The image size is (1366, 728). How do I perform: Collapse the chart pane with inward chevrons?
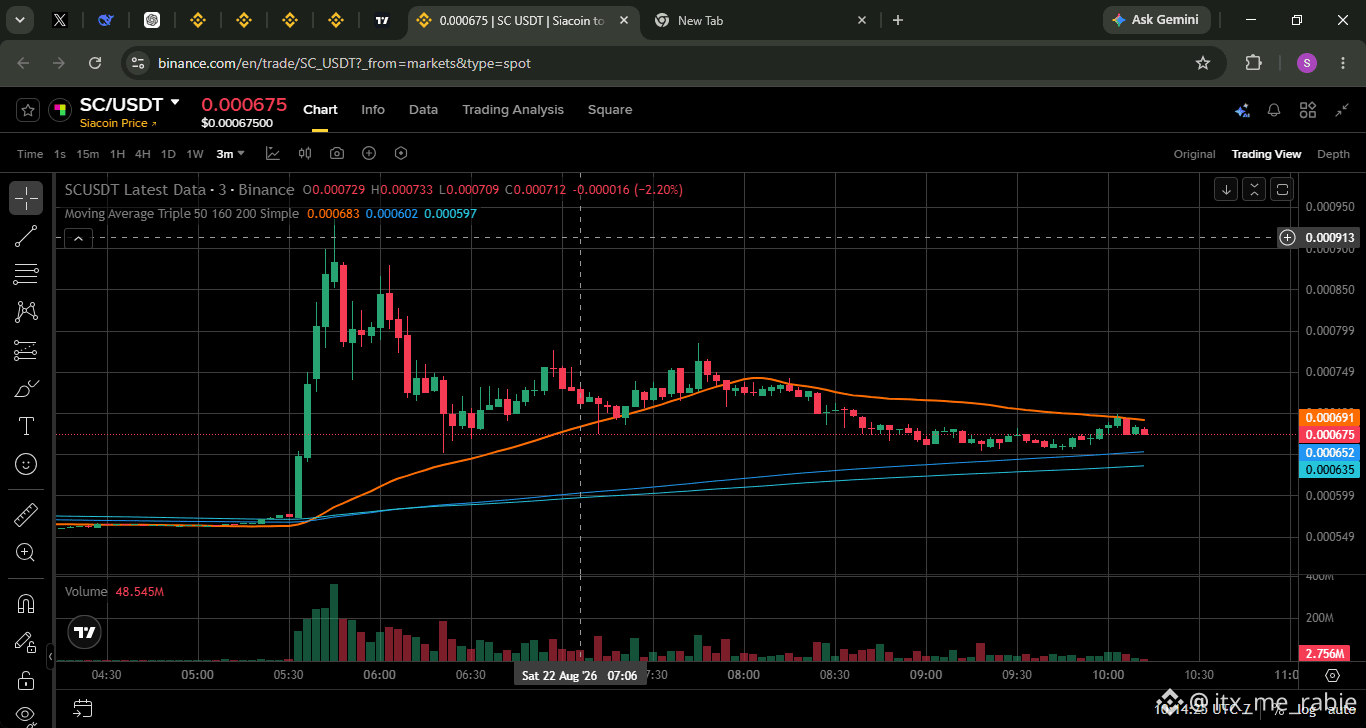point(1254,189)
